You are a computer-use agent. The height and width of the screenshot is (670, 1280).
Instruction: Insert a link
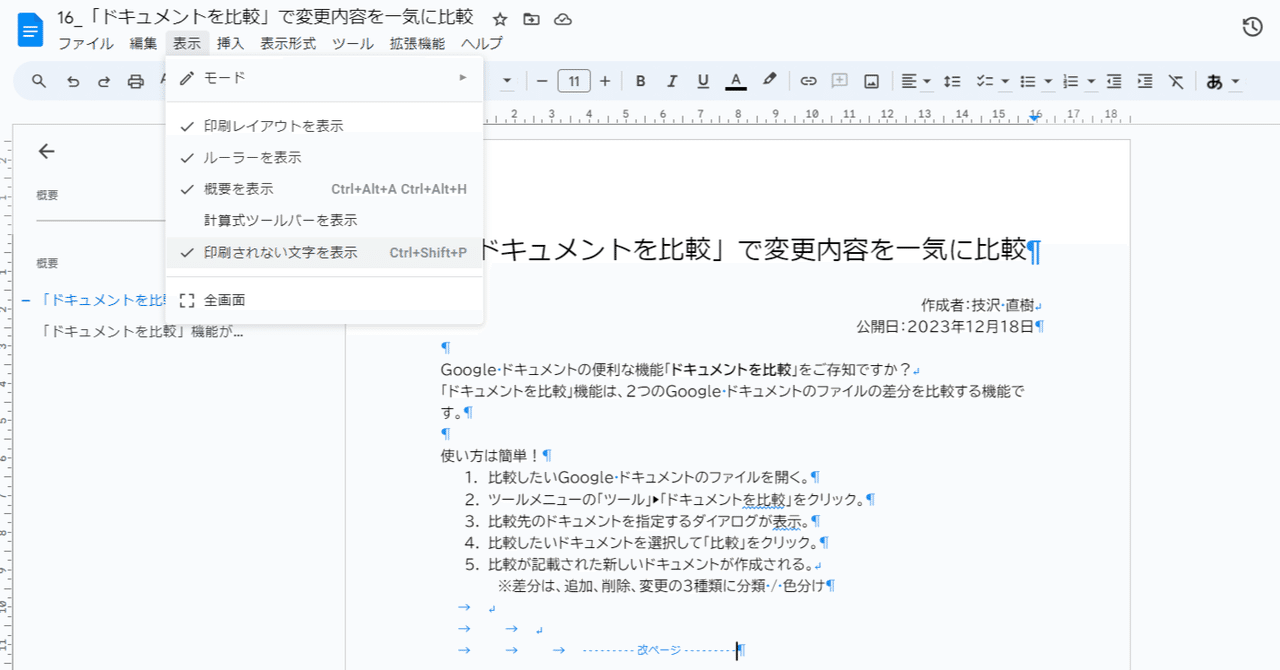pyautogui.click(x=808, y=81)
